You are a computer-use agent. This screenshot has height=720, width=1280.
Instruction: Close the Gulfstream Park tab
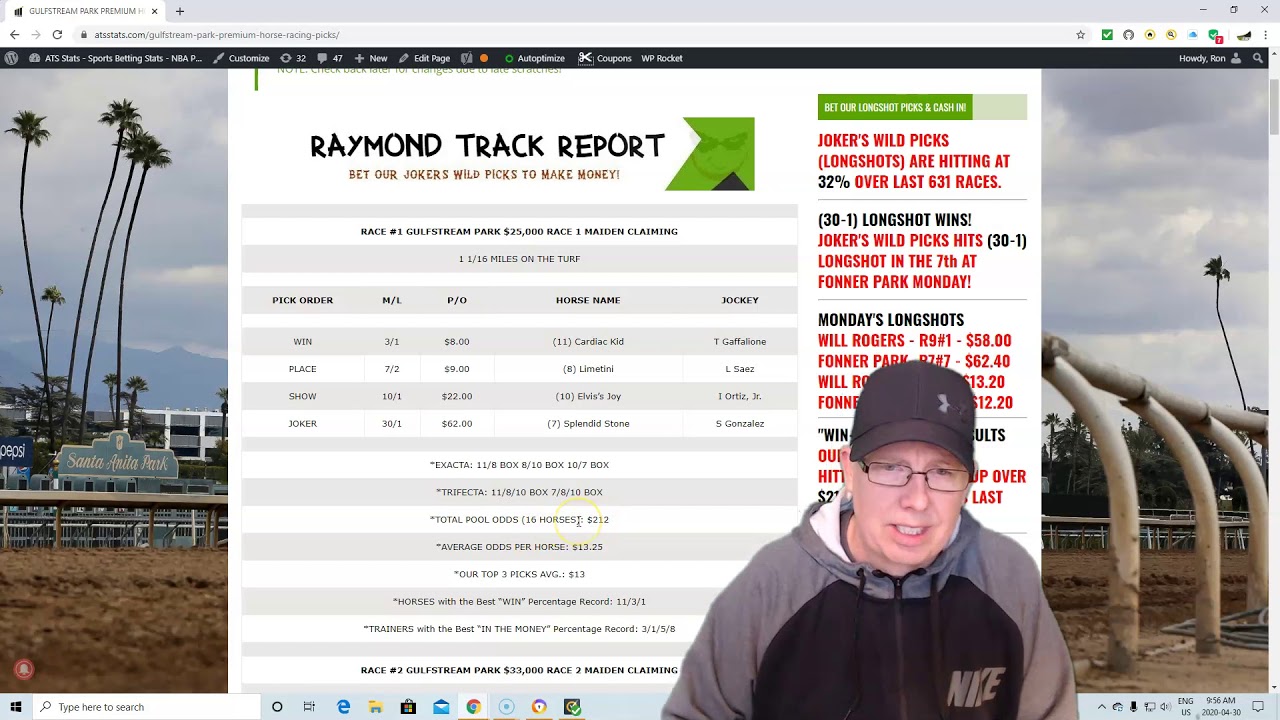point(154,11)
